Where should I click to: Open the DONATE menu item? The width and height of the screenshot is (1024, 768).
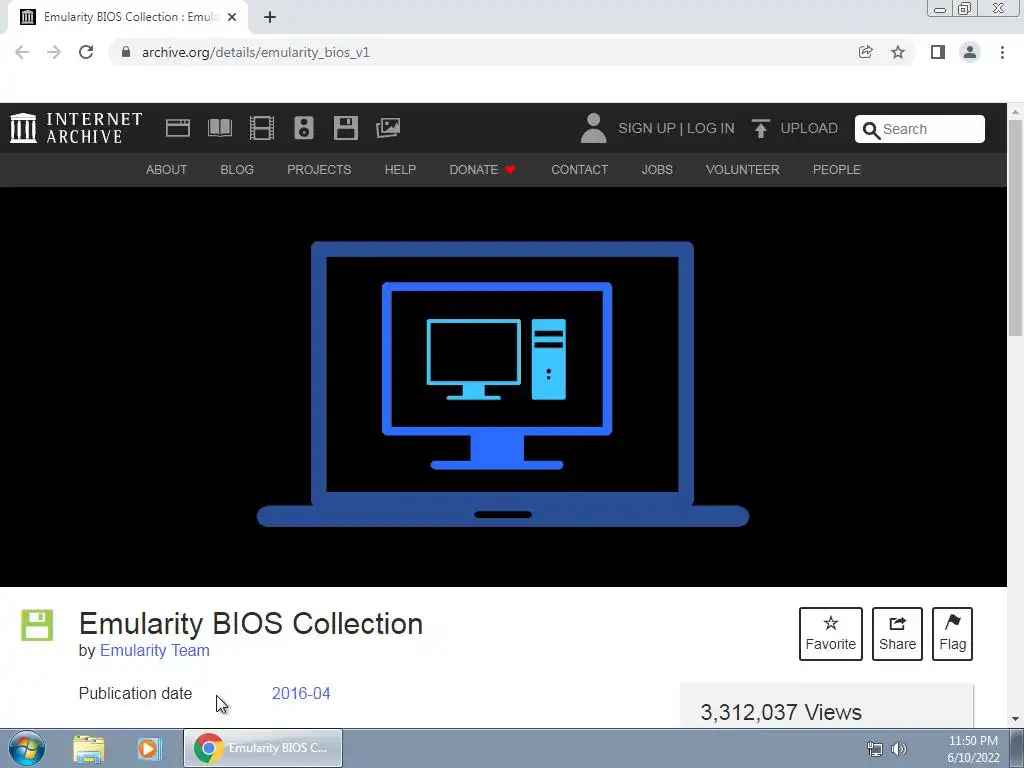(x=482, y=170)
